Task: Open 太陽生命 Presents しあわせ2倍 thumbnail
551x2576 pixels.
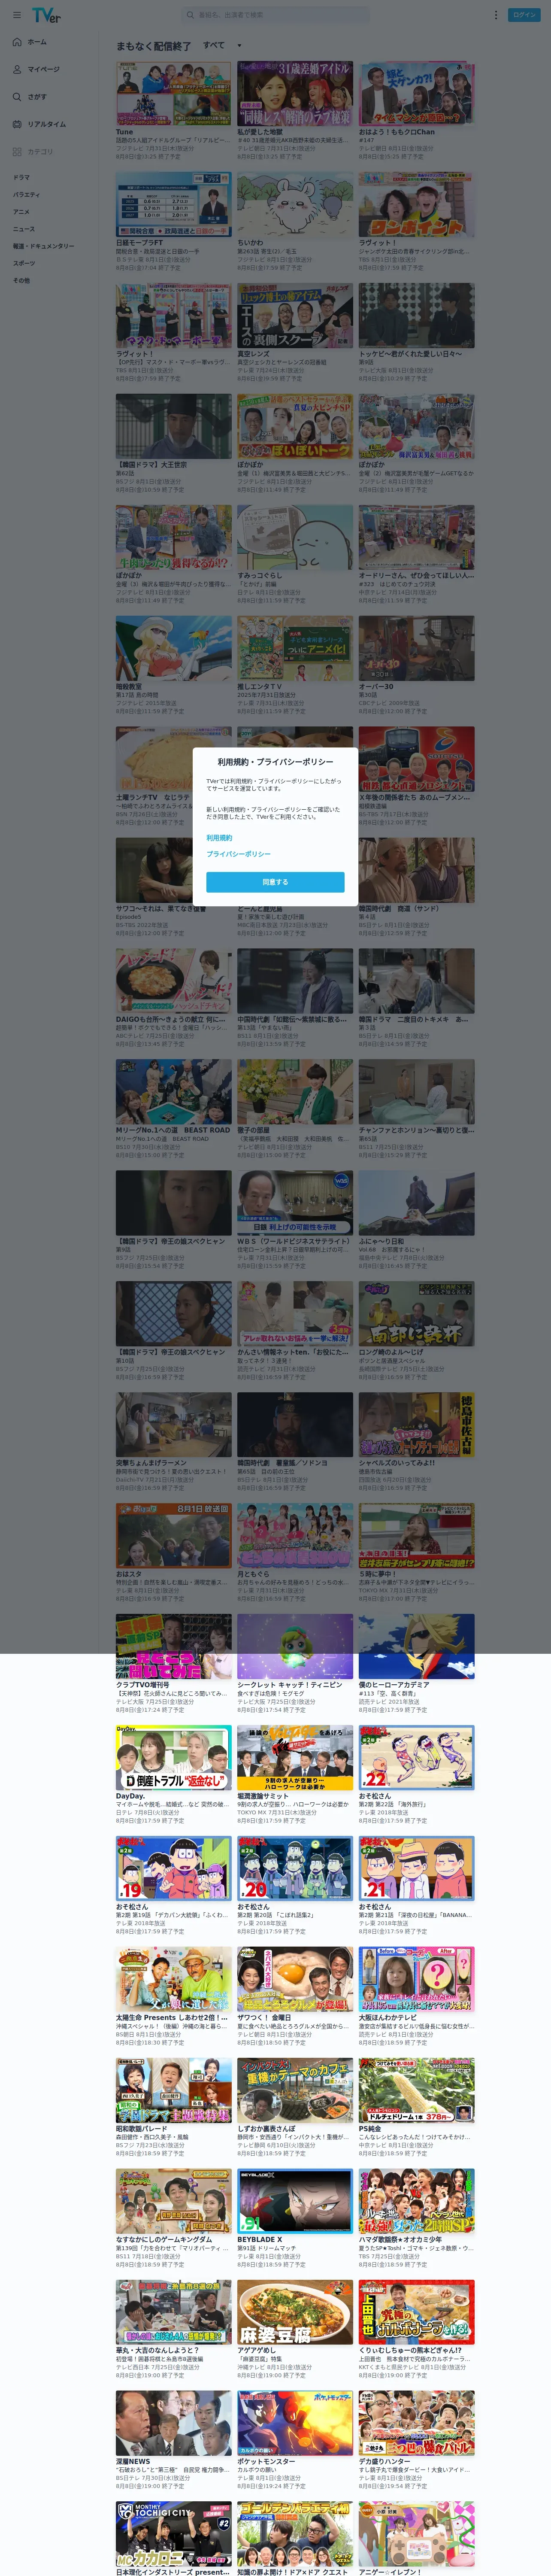Action: (173, 1979)
